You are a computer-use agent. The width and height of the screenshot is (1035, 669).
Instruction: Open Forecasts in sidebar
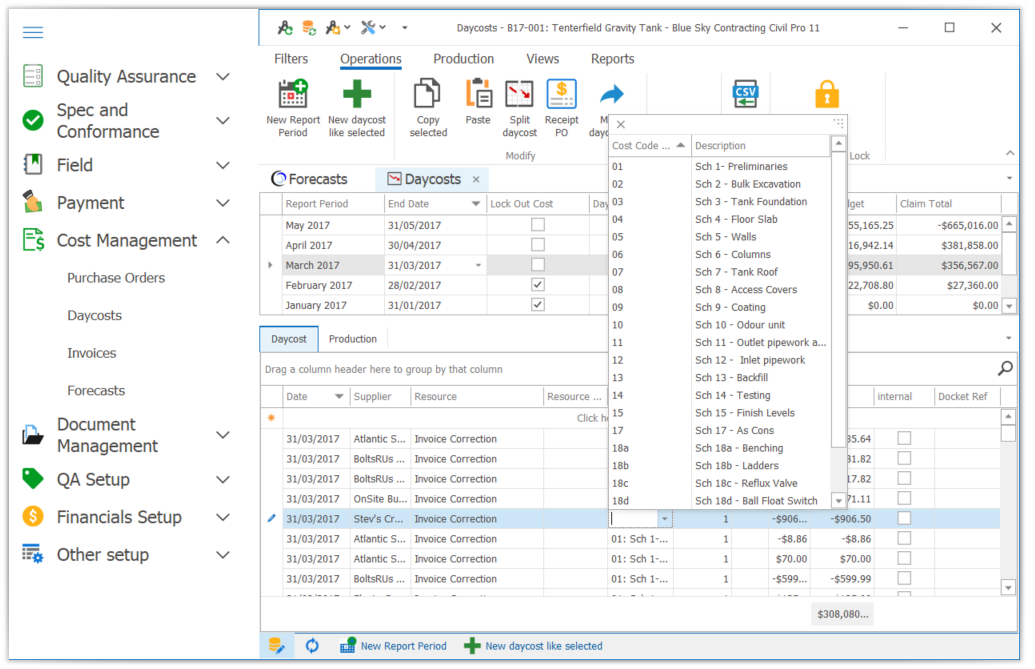[96, 391]
